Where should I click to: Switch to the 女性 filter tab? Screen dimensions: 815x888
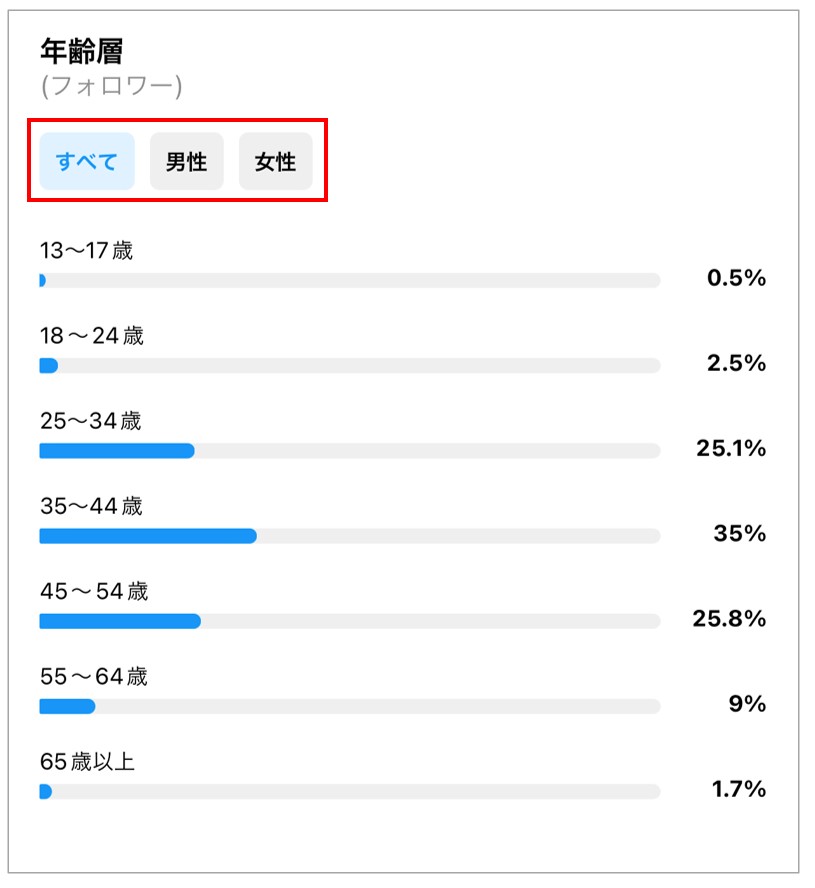click(275, 161)
